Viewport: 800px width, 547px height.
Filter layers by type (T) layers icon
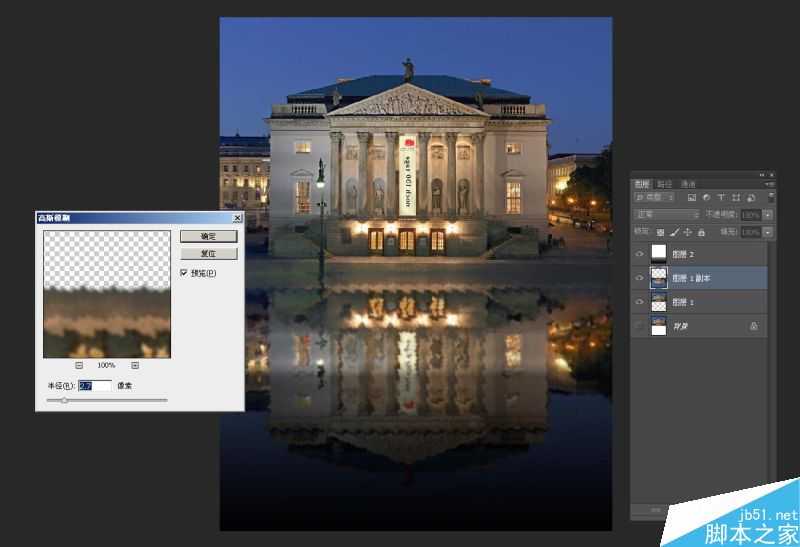[x=721, y=197]
